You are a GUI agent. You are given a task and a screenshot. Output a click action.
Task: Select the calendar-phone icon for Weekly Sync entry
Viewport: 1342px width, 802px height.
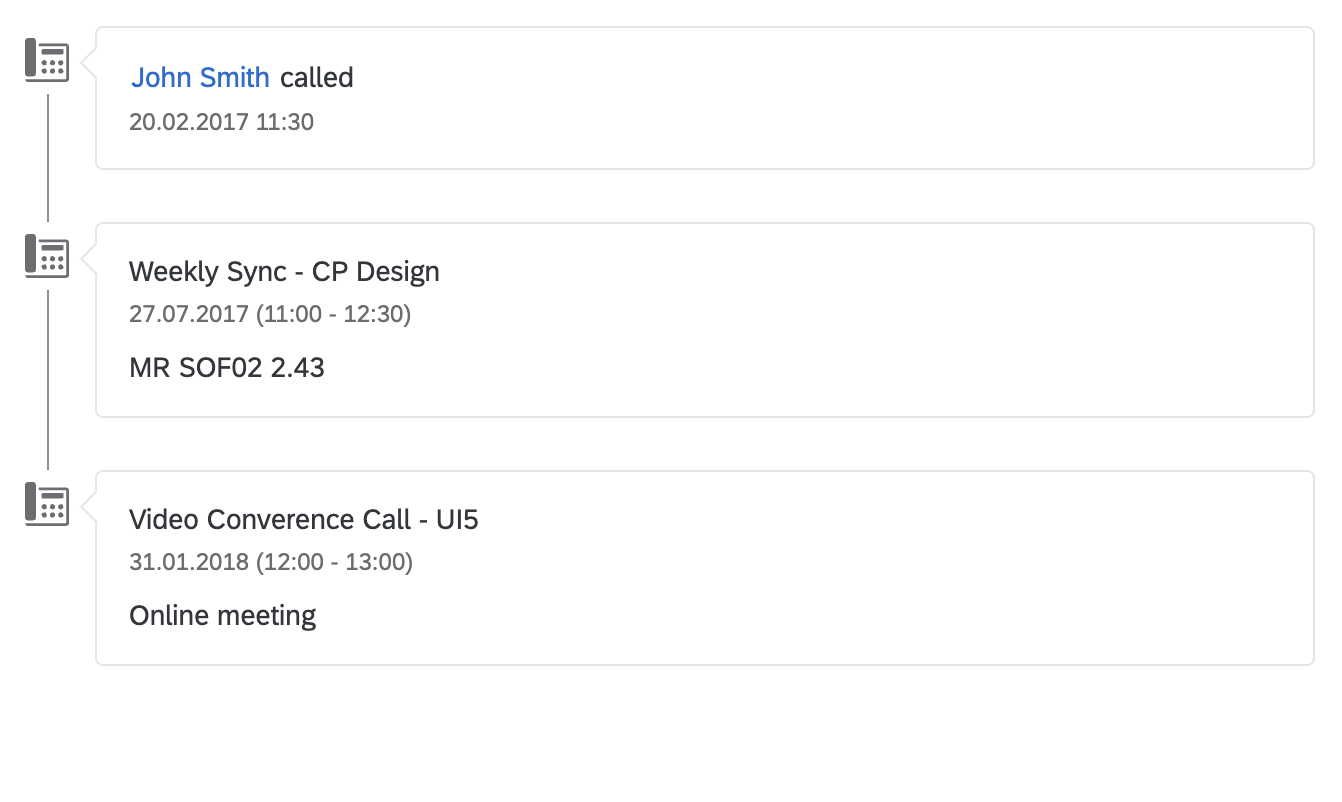pos(45,255)
